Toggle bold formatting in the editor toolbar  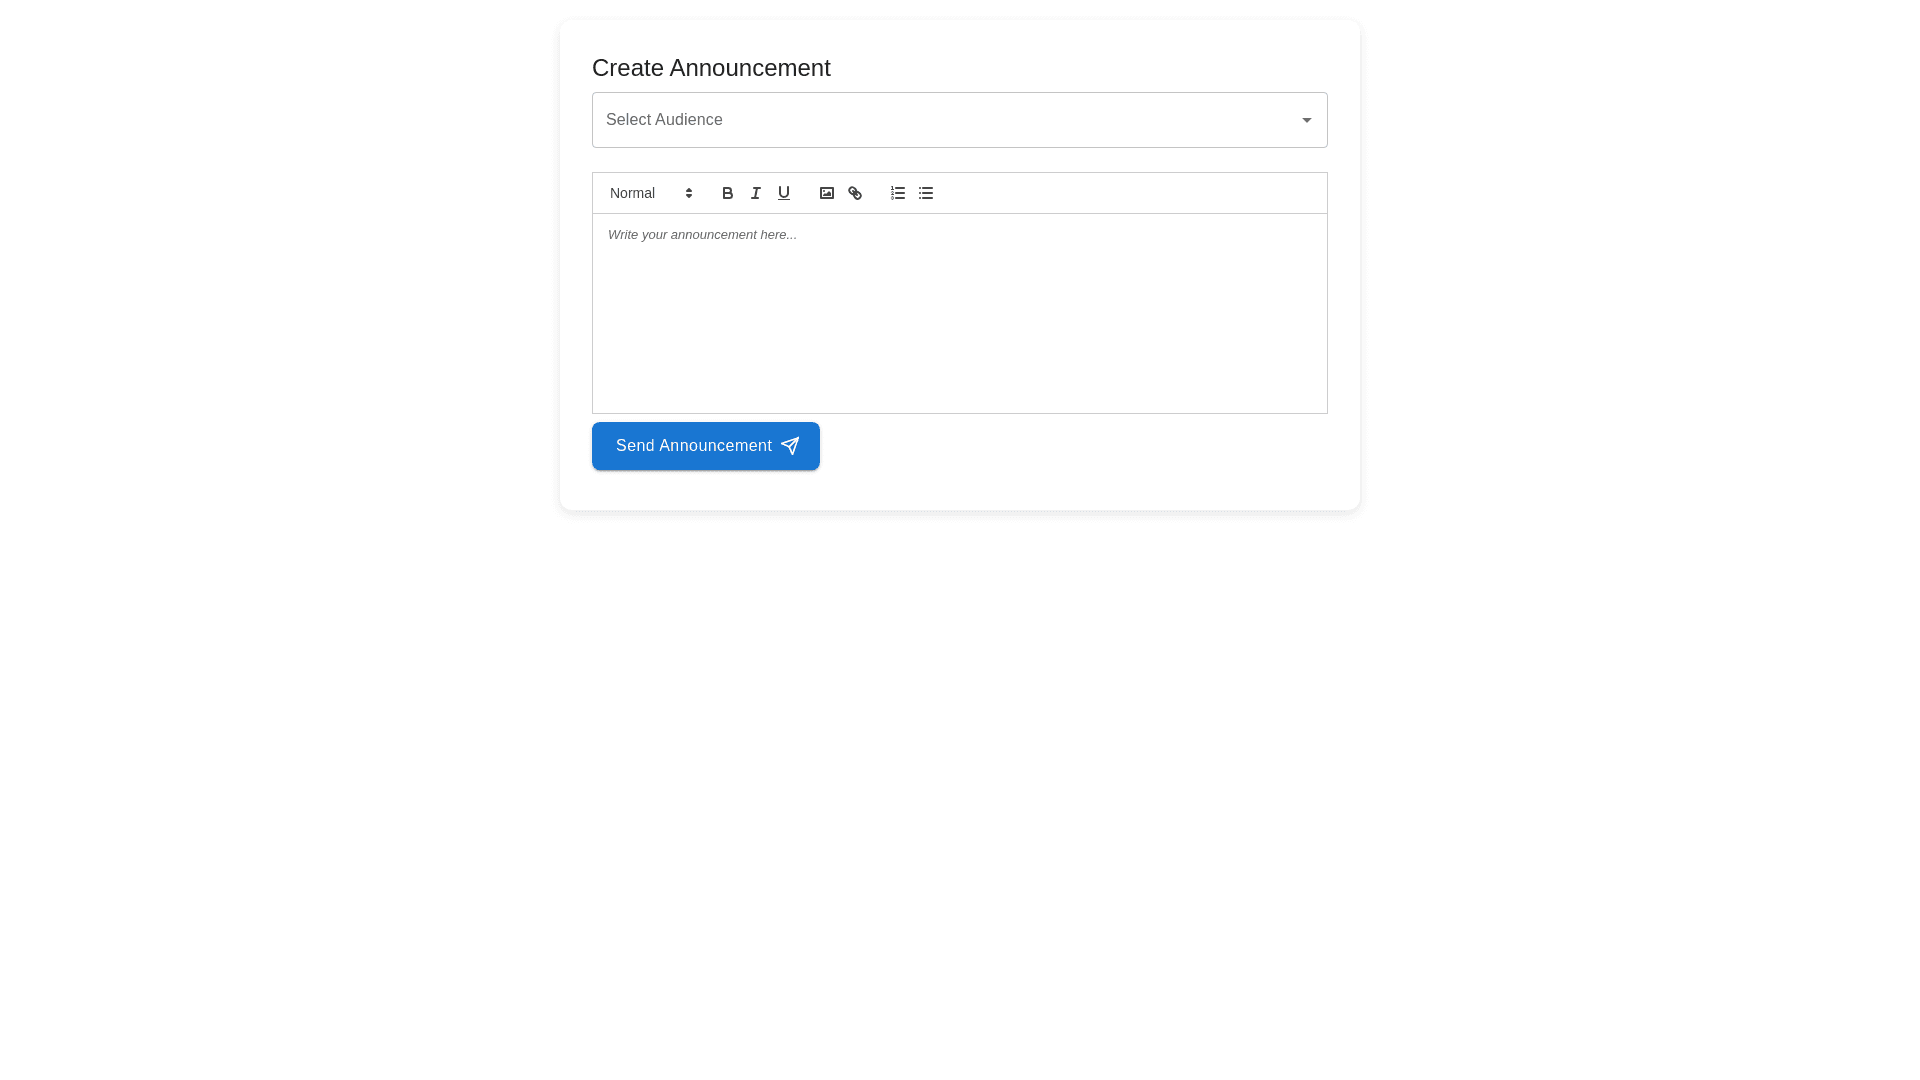[727, 193]
